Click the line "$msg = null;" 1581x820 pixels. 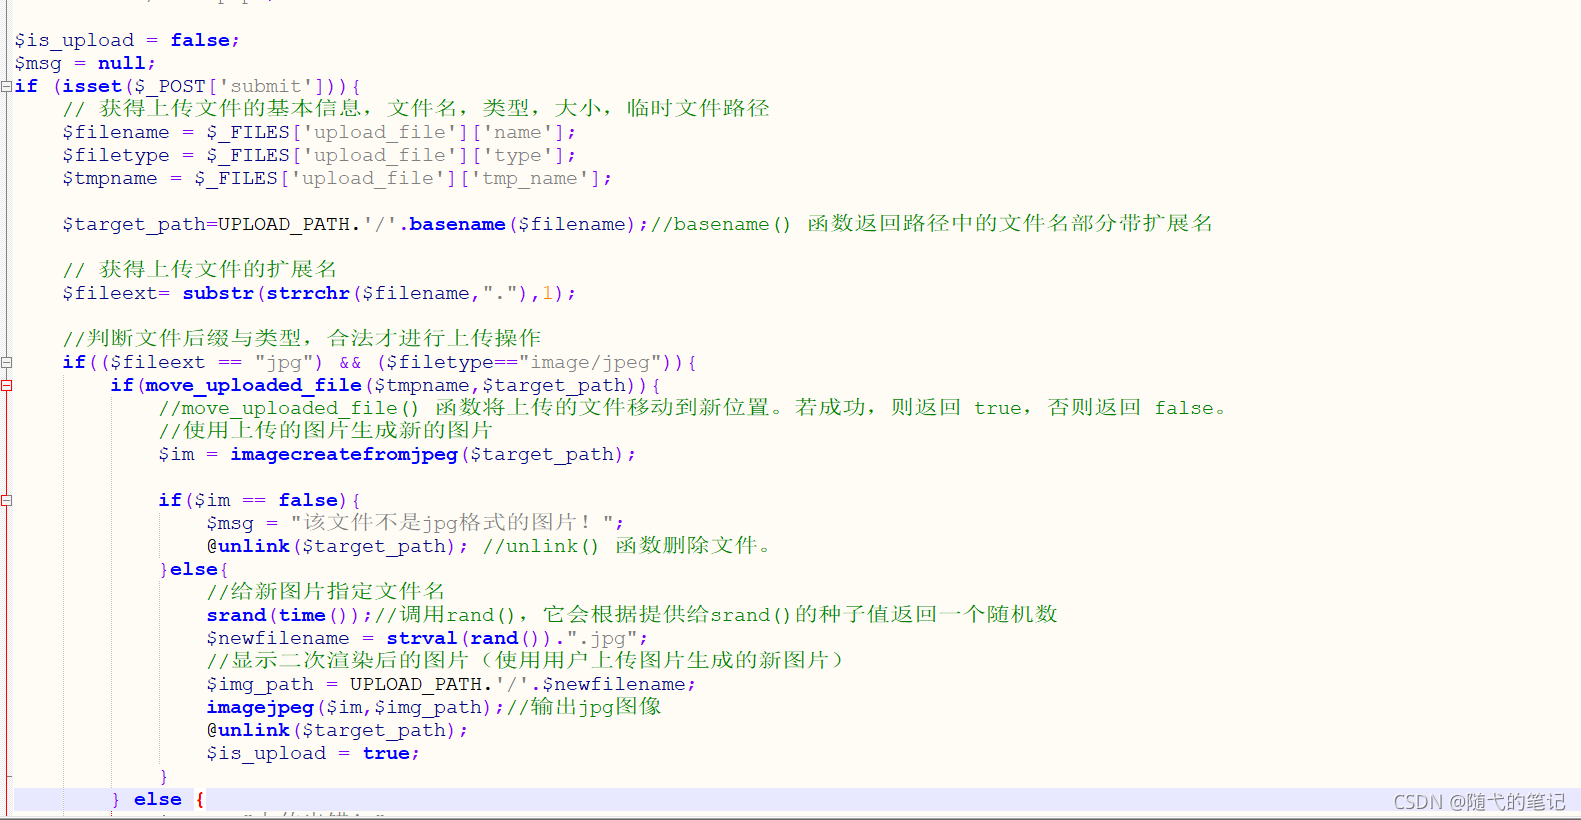tap(85, 63)
